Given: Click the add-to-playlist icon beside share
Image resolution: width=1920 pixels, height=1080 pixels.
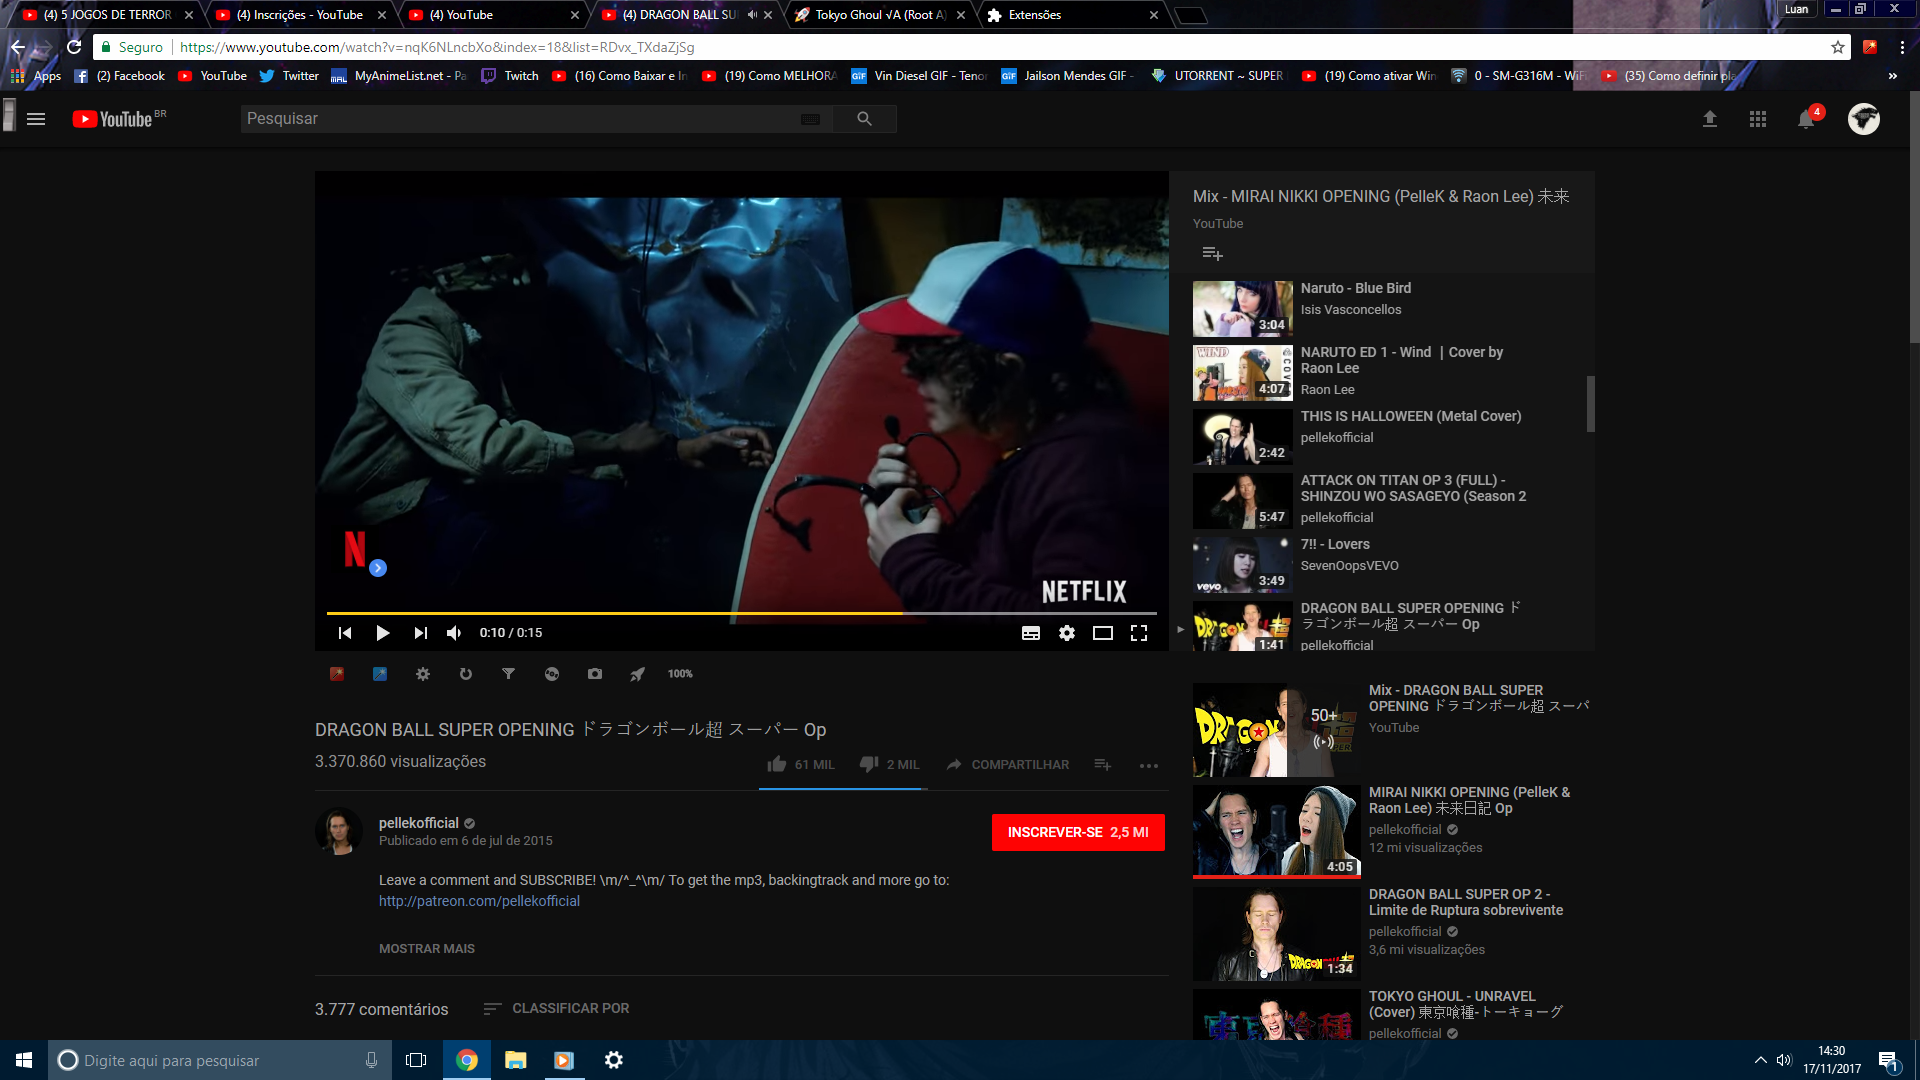Looking at the screenshot, I should [x=1103, y=764].
